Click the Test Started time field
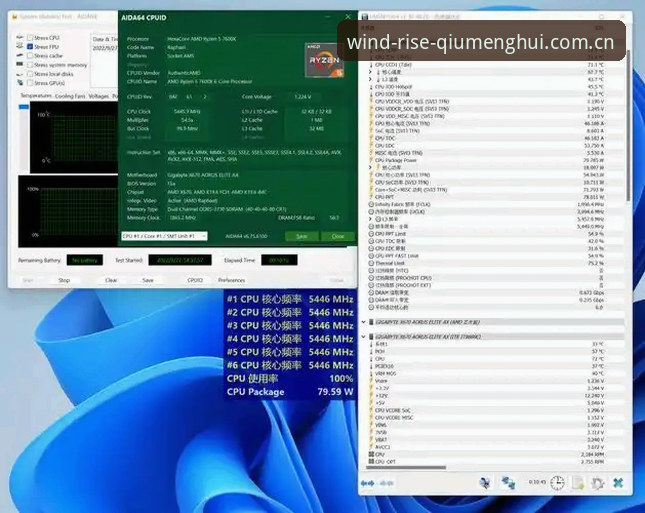Screen dimensions: 645x513 180,260
